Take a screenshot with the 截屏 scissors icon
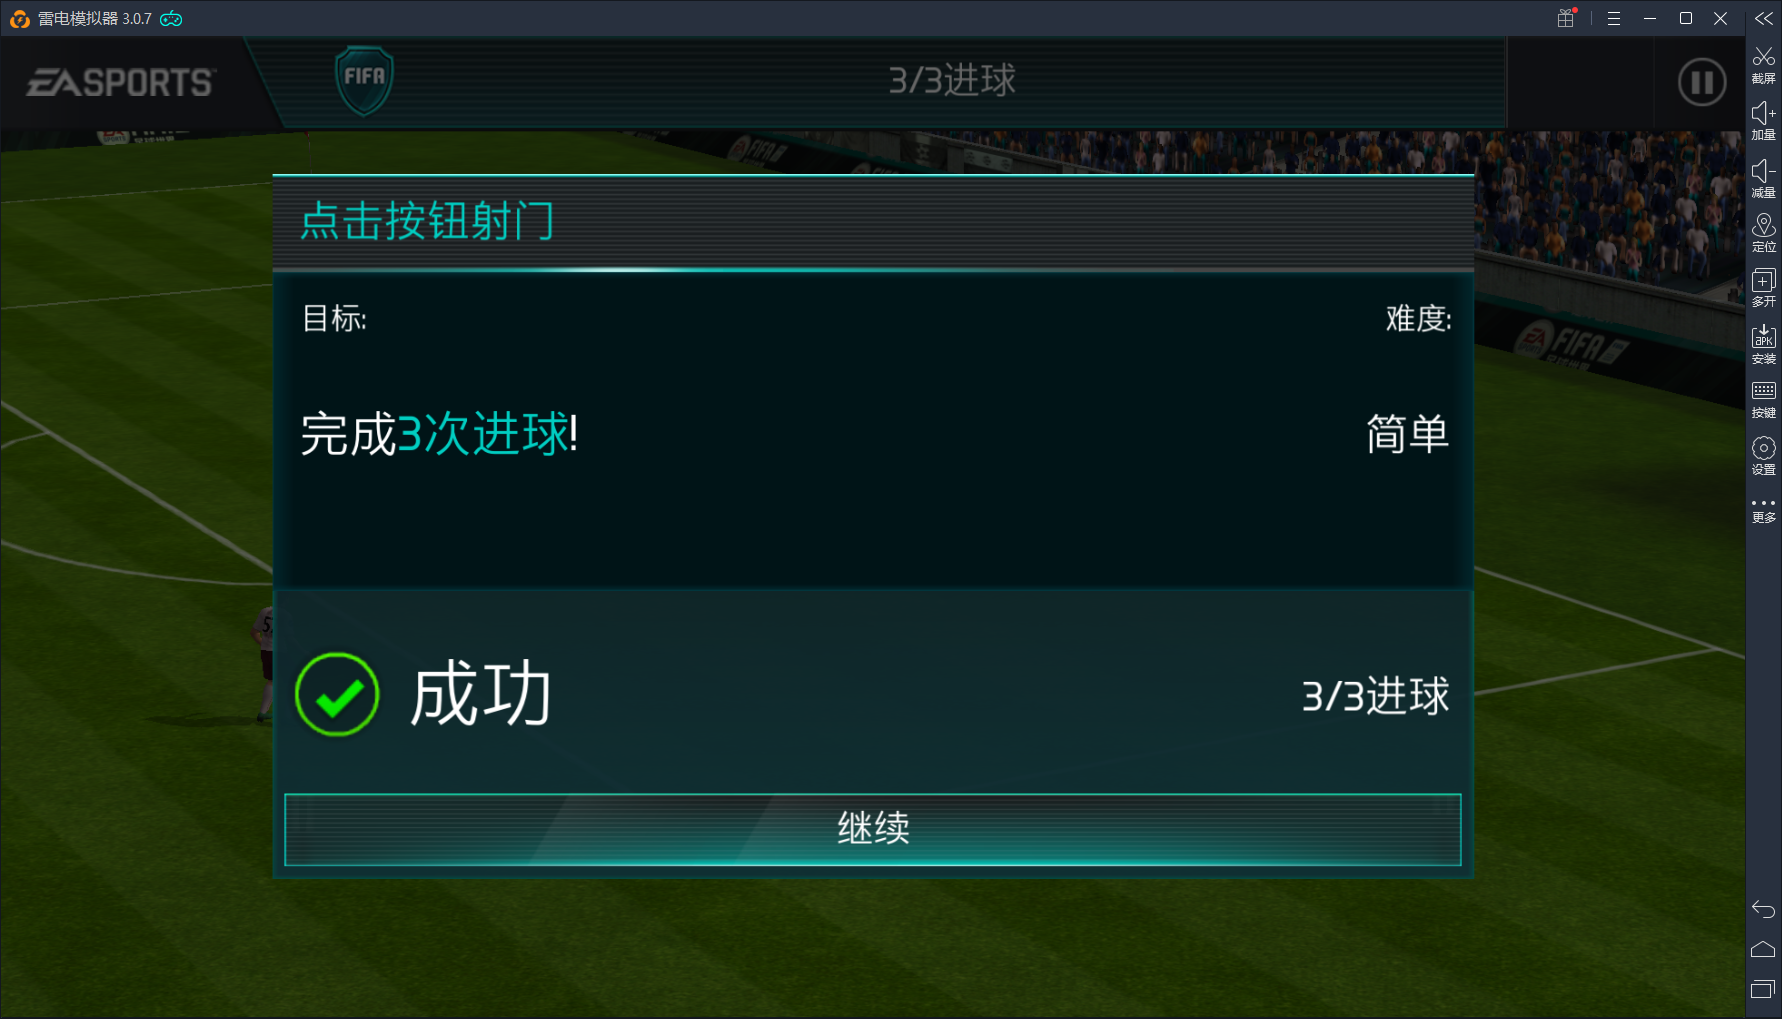The image size is (1782, 1019). (1764, 65)
